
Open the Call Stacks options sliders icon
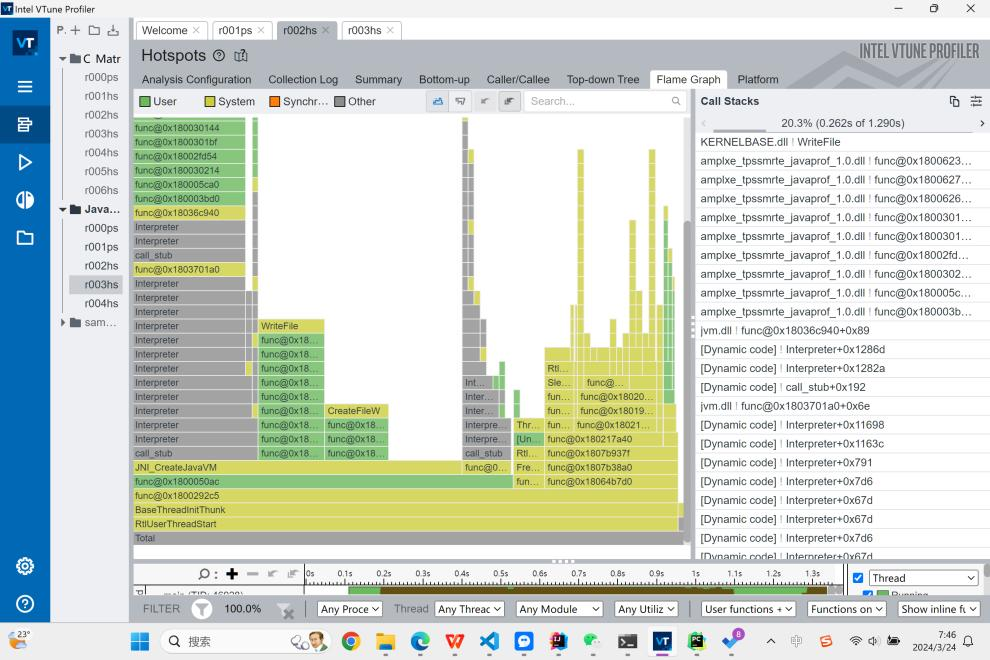(976, 101)
